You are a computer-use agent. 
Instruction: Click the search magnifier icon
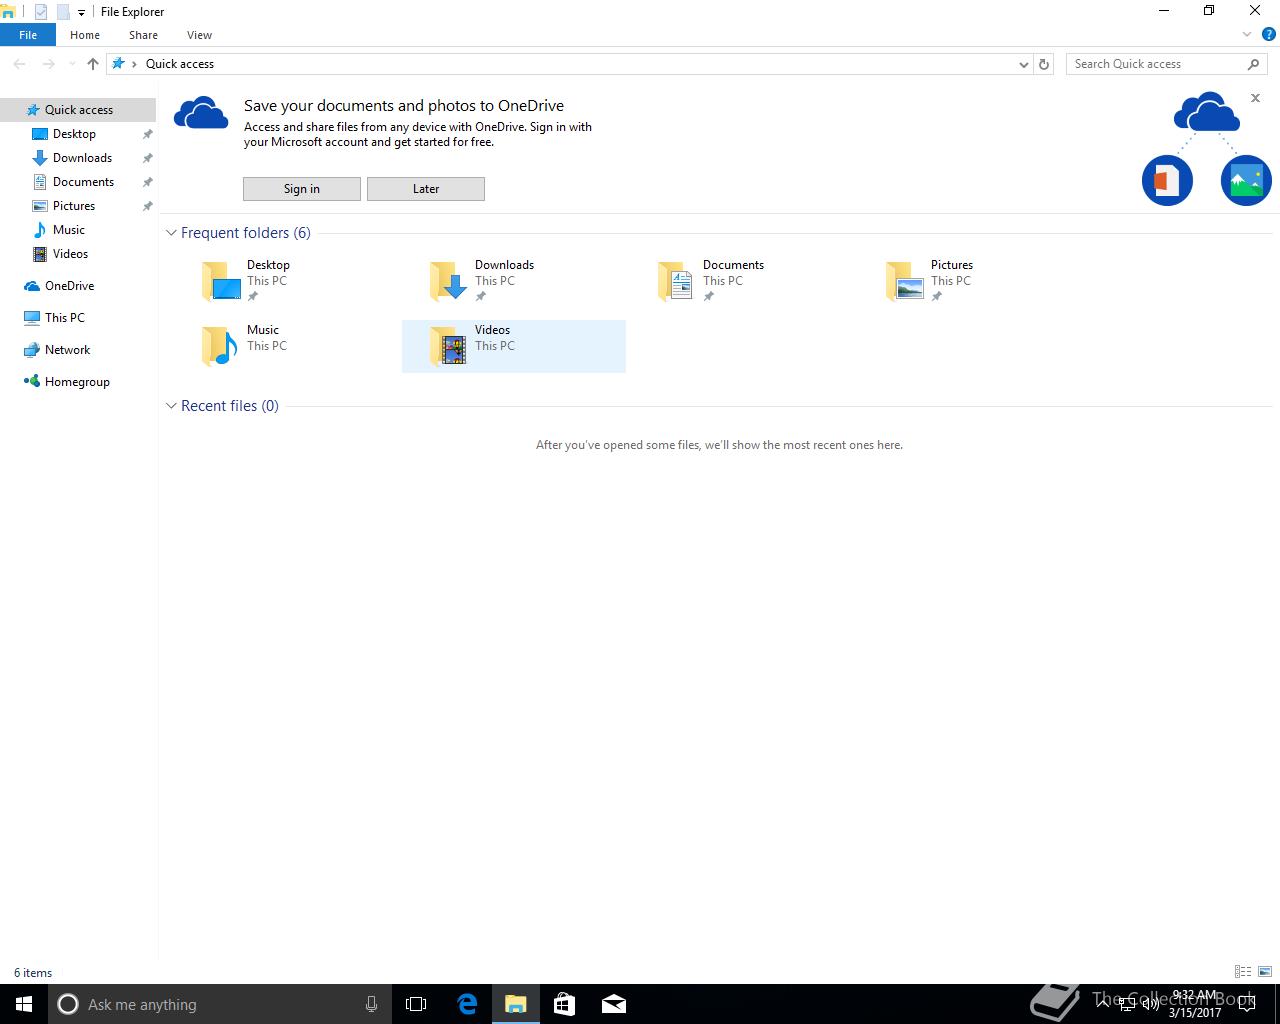click(1253, 64)
